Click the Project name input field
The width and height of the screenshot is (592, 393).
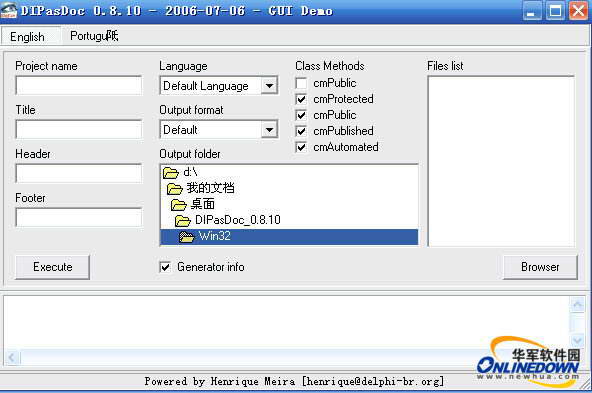[79, 85]
